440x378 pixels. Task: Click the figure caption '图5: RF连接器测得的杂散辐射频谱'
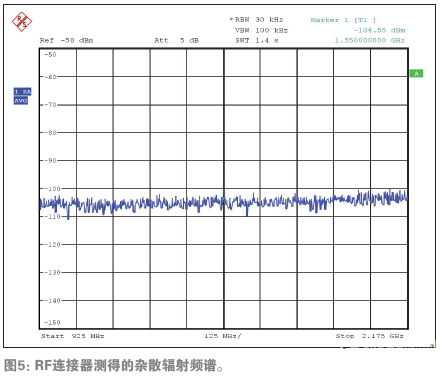(113, 366)
